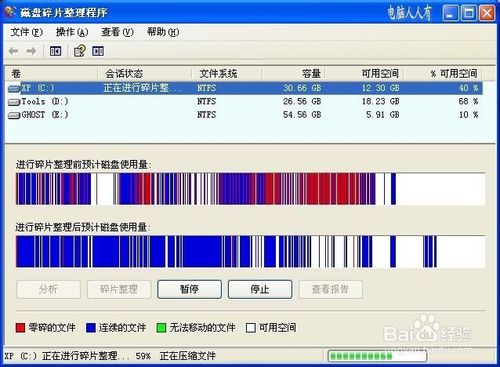500x367 pixels.
Task: Click the NTFS cell in Tools (D:) row
Action: point(207,102)
